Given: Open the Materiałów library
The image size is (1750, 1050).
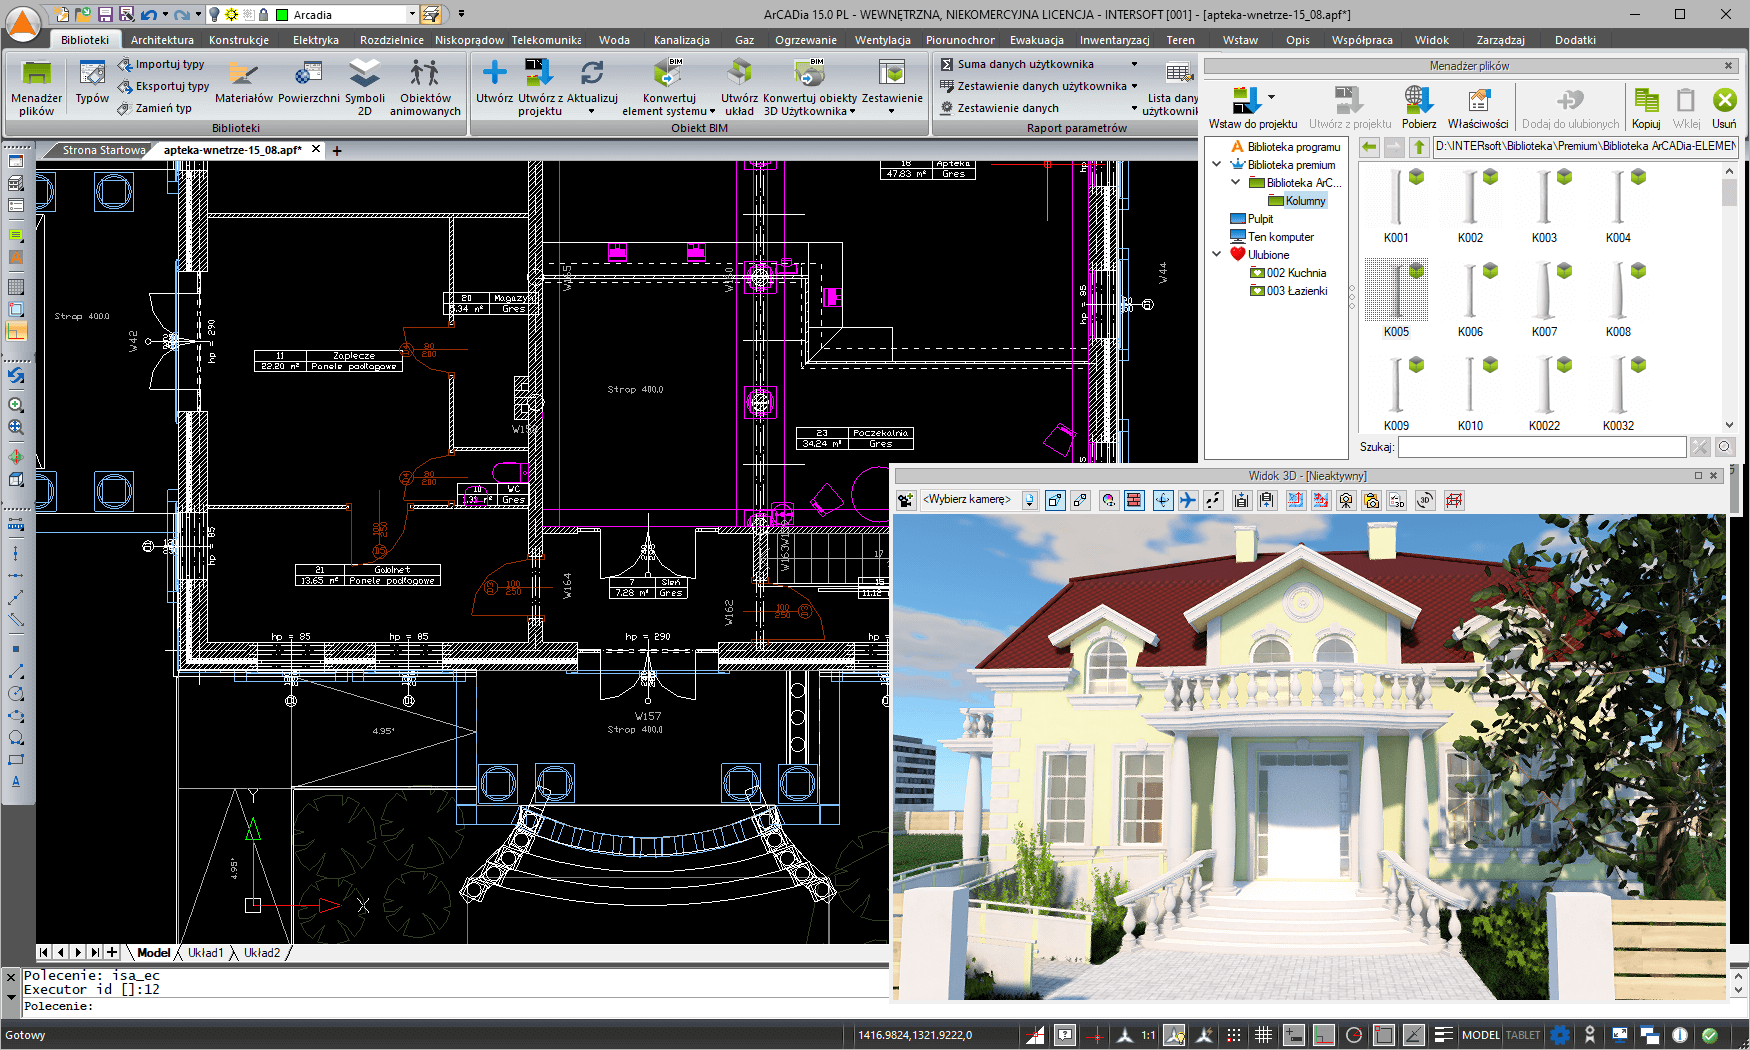Looking at the screenshot, I should coord(244,82).
